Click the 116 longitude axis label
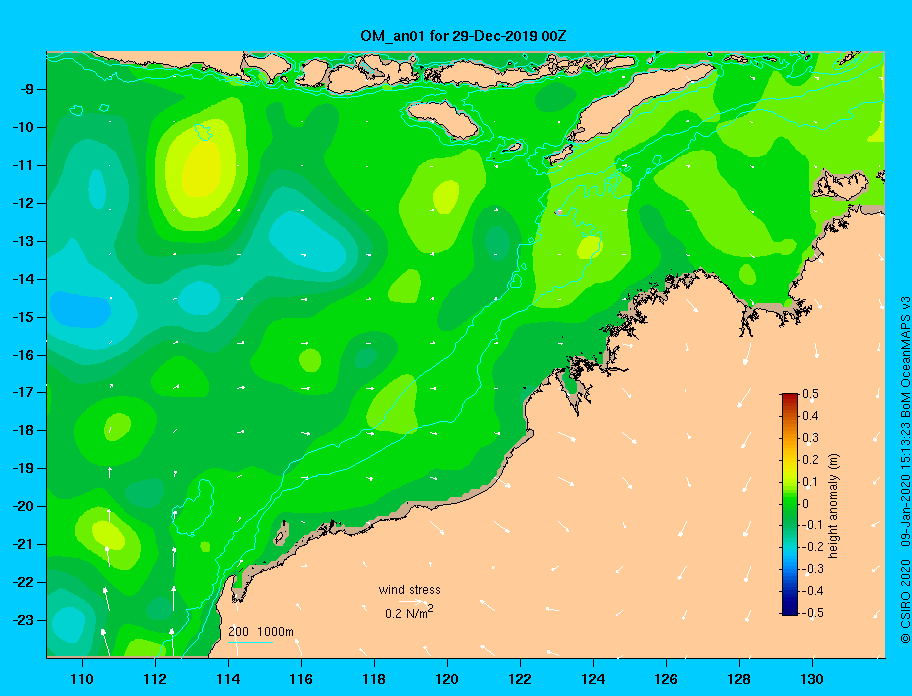912x696 pixels. click(x=301, y=679)
